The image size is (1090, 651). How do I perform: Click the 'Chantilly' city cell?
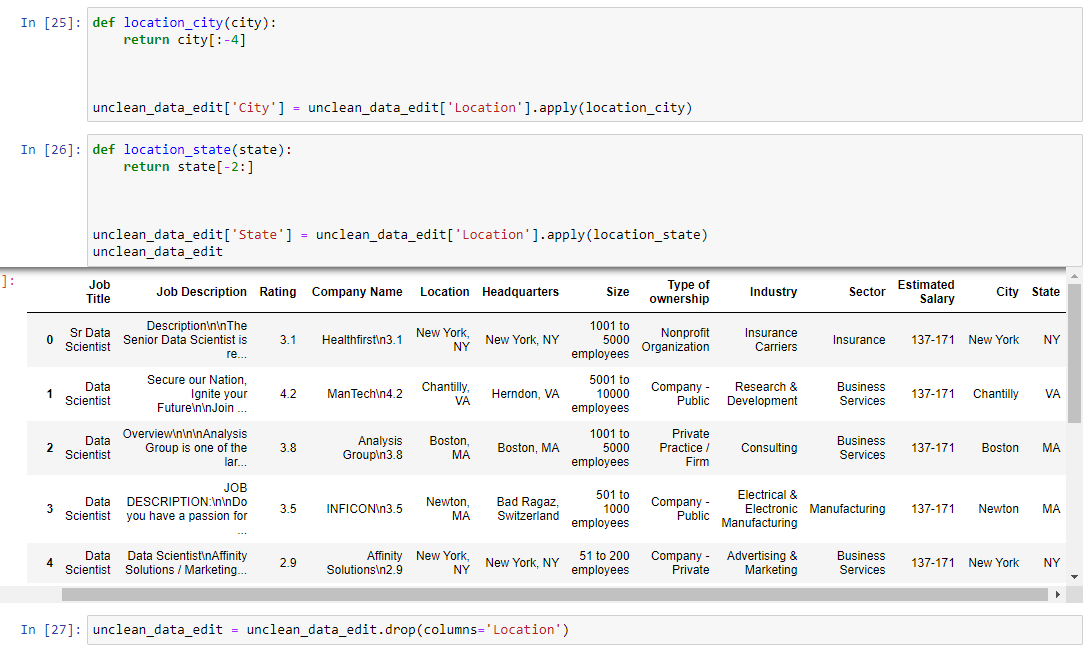click(995, 394)
